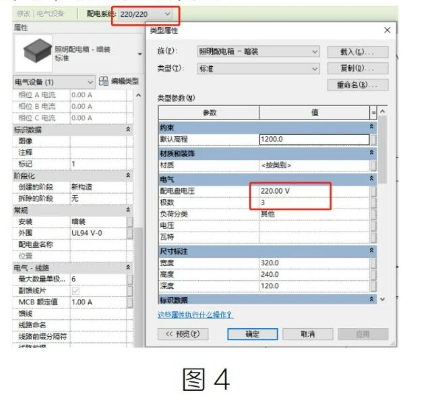The height and width of the screenshot is (401, 436).
Task: Cancel the dialog with 取消
Action: (308, 334)
